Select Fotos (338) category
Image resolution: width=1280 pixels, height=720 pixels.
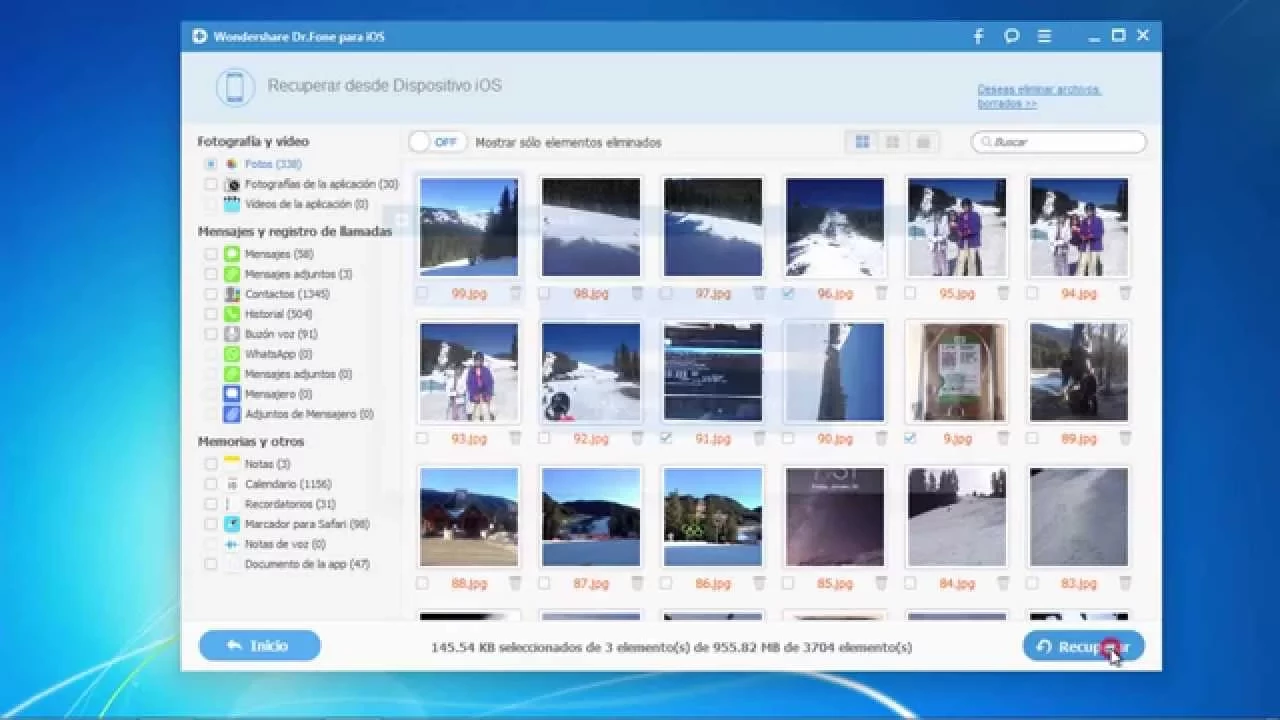pyautogui.click(x=273, y=164)
